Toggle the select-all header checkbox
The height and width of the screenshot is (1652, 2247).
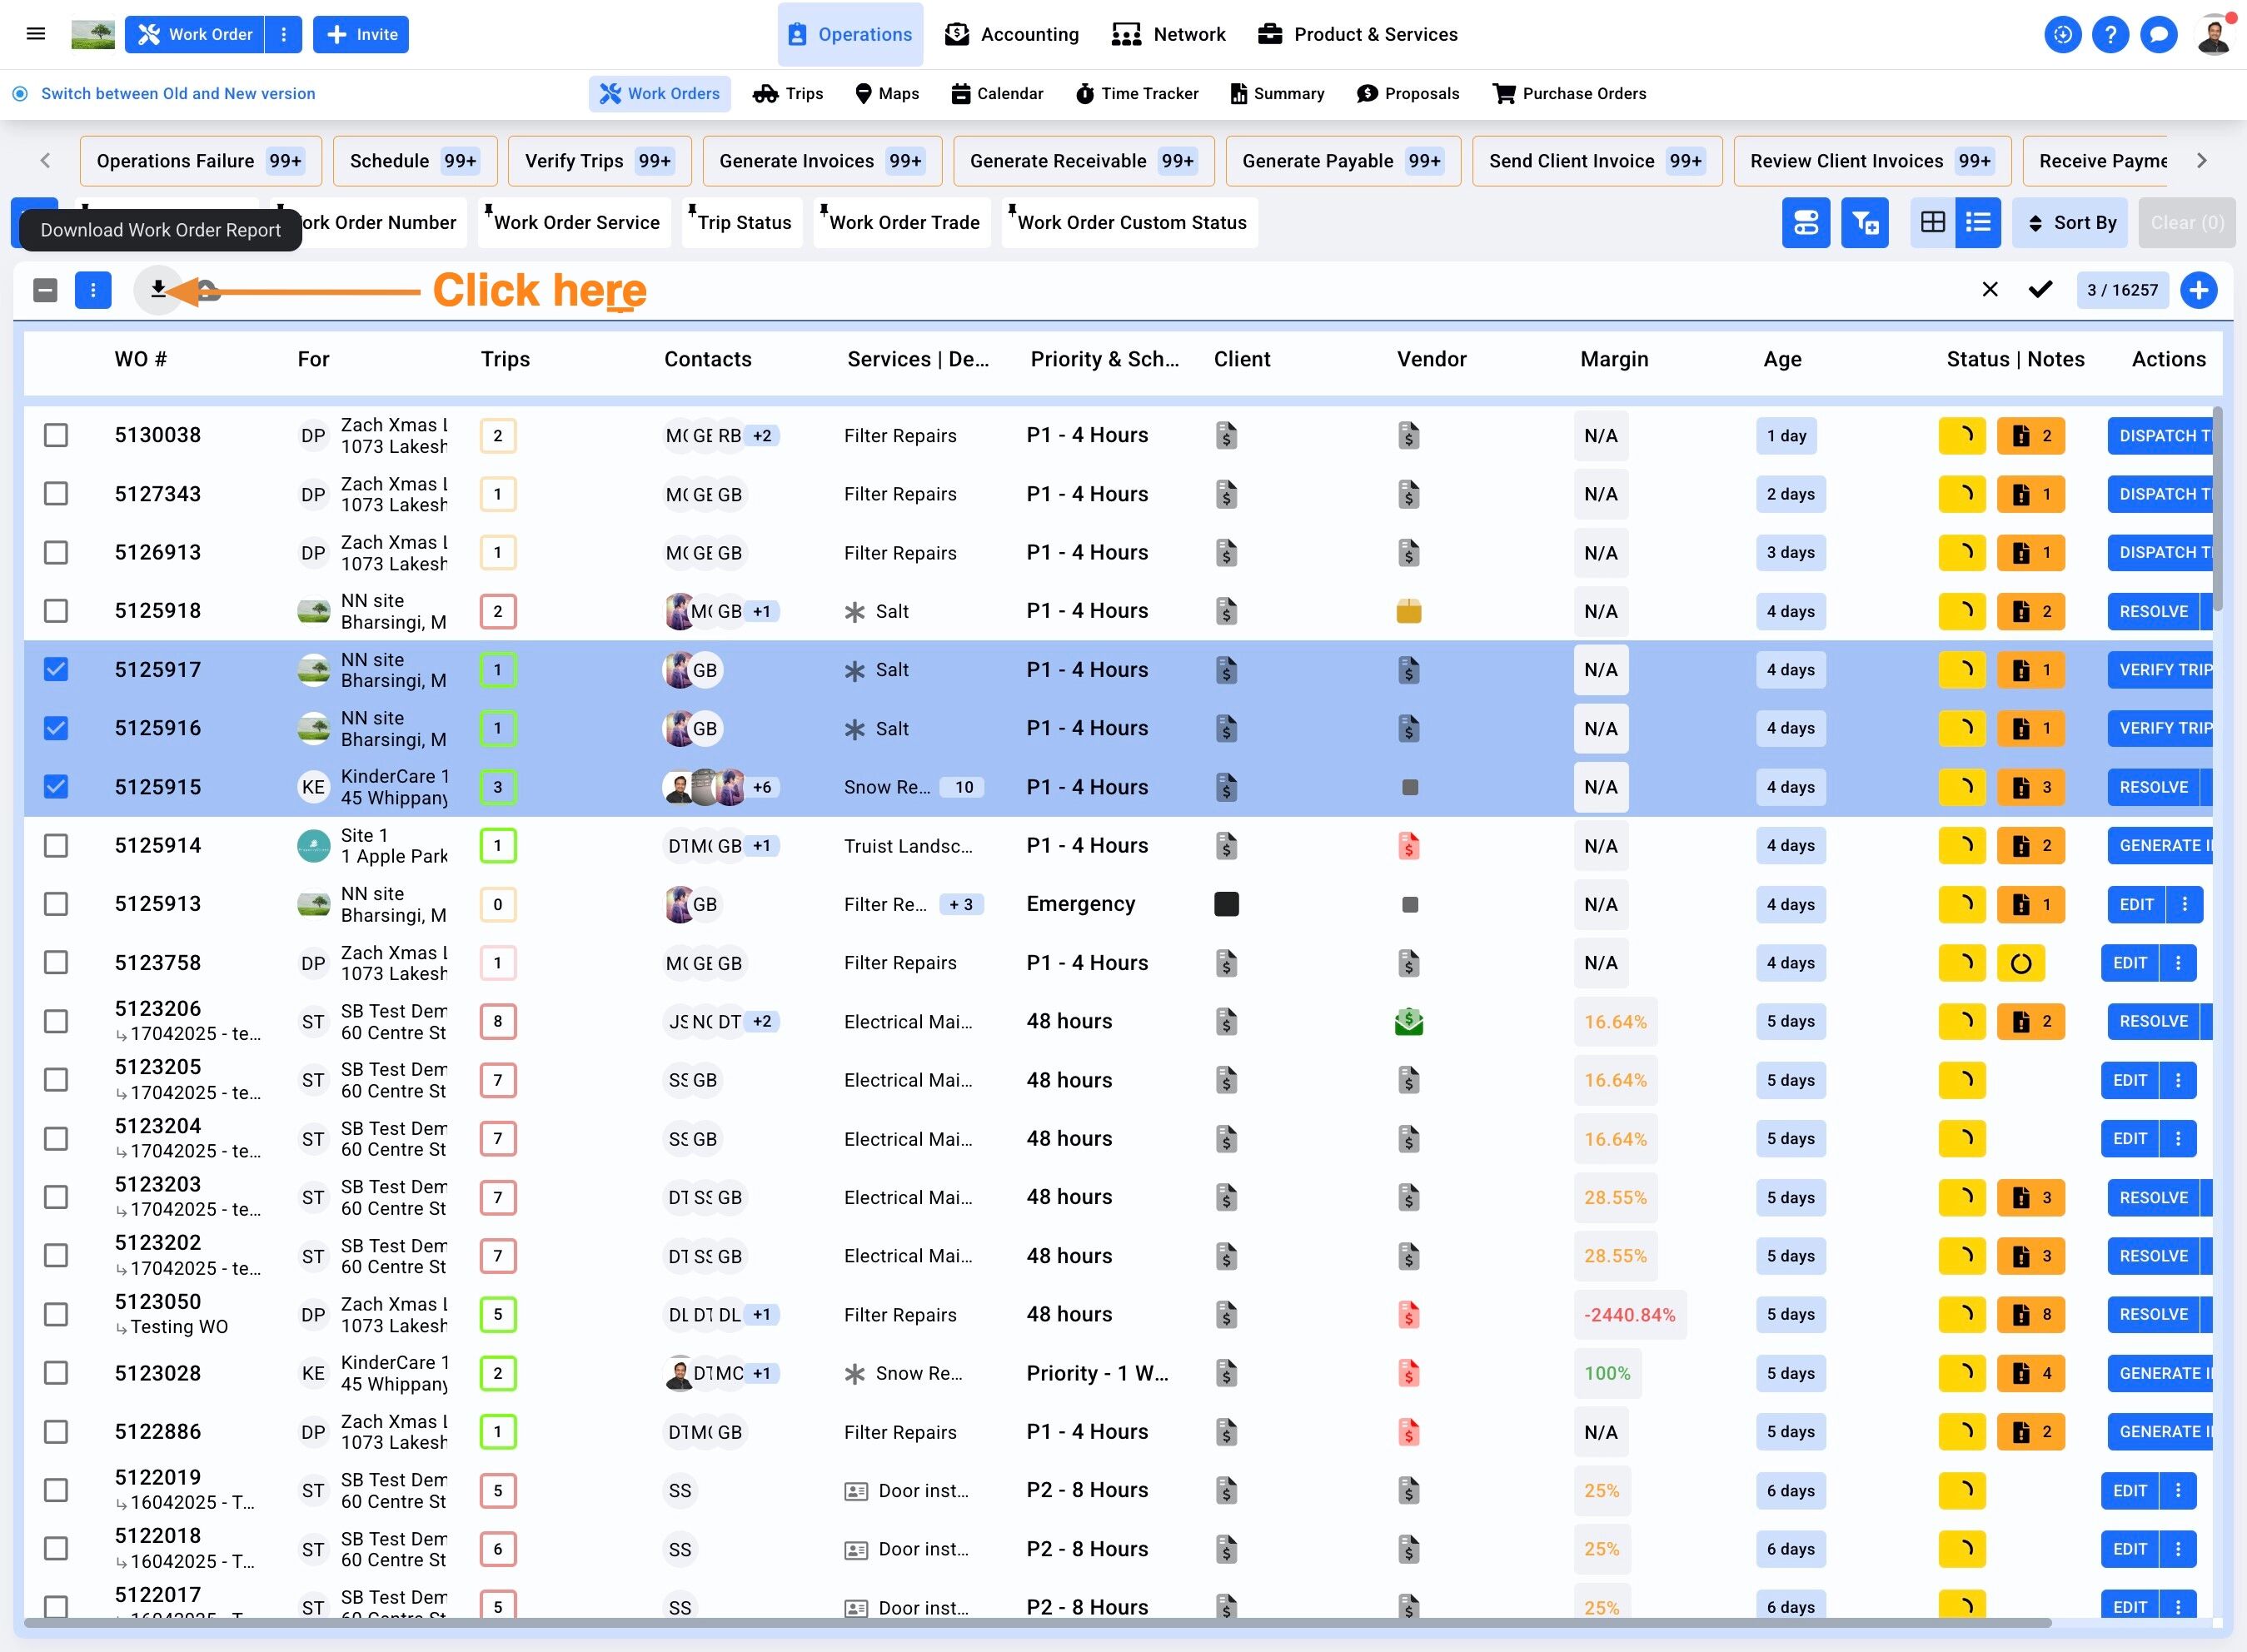tap(45, 290)
